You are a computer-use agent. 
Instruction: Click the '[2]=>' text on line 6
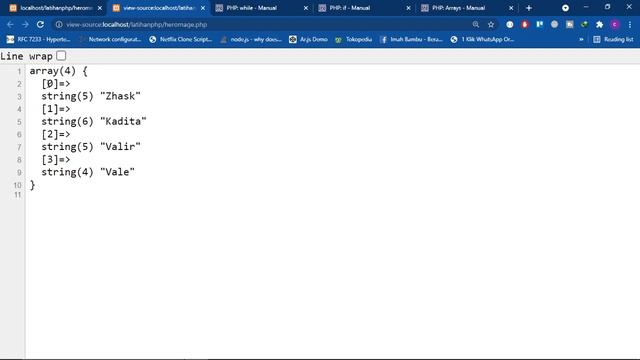point(56,134)
